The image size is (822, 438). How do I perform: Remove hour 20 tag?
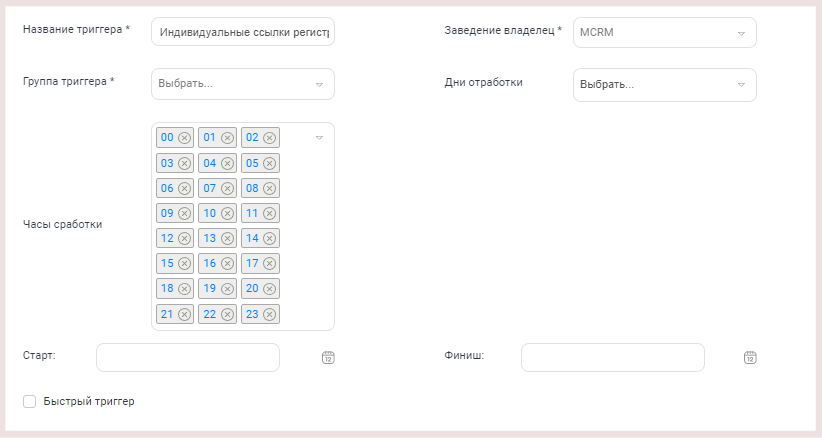pyautogui.click(x=269, y=289)
